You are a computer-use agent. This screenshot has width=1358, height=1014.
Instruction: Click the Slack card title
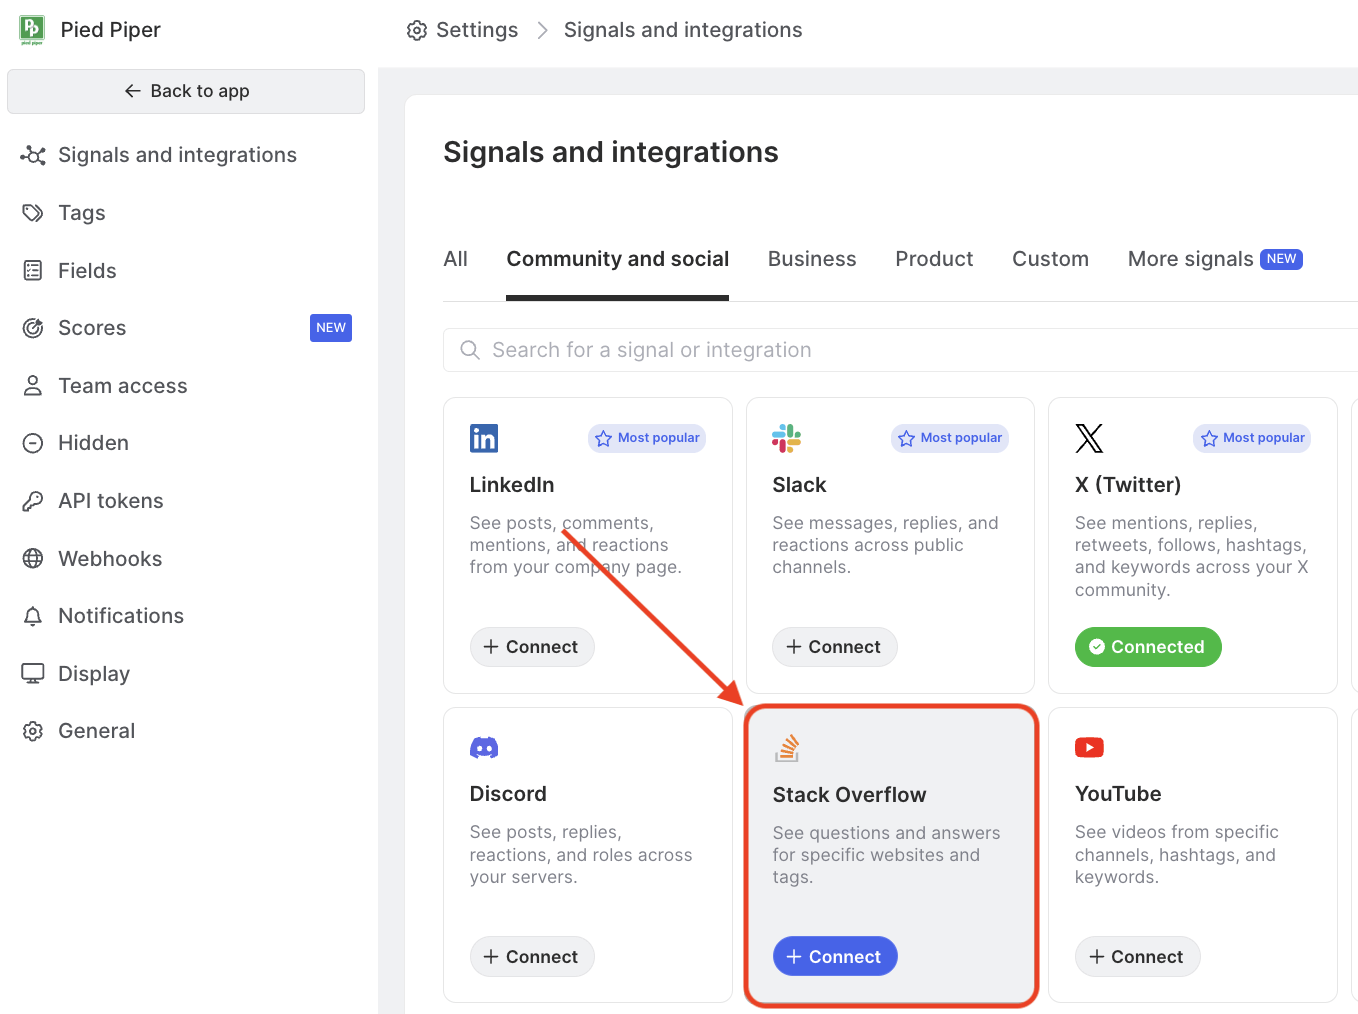coord(799,485)
